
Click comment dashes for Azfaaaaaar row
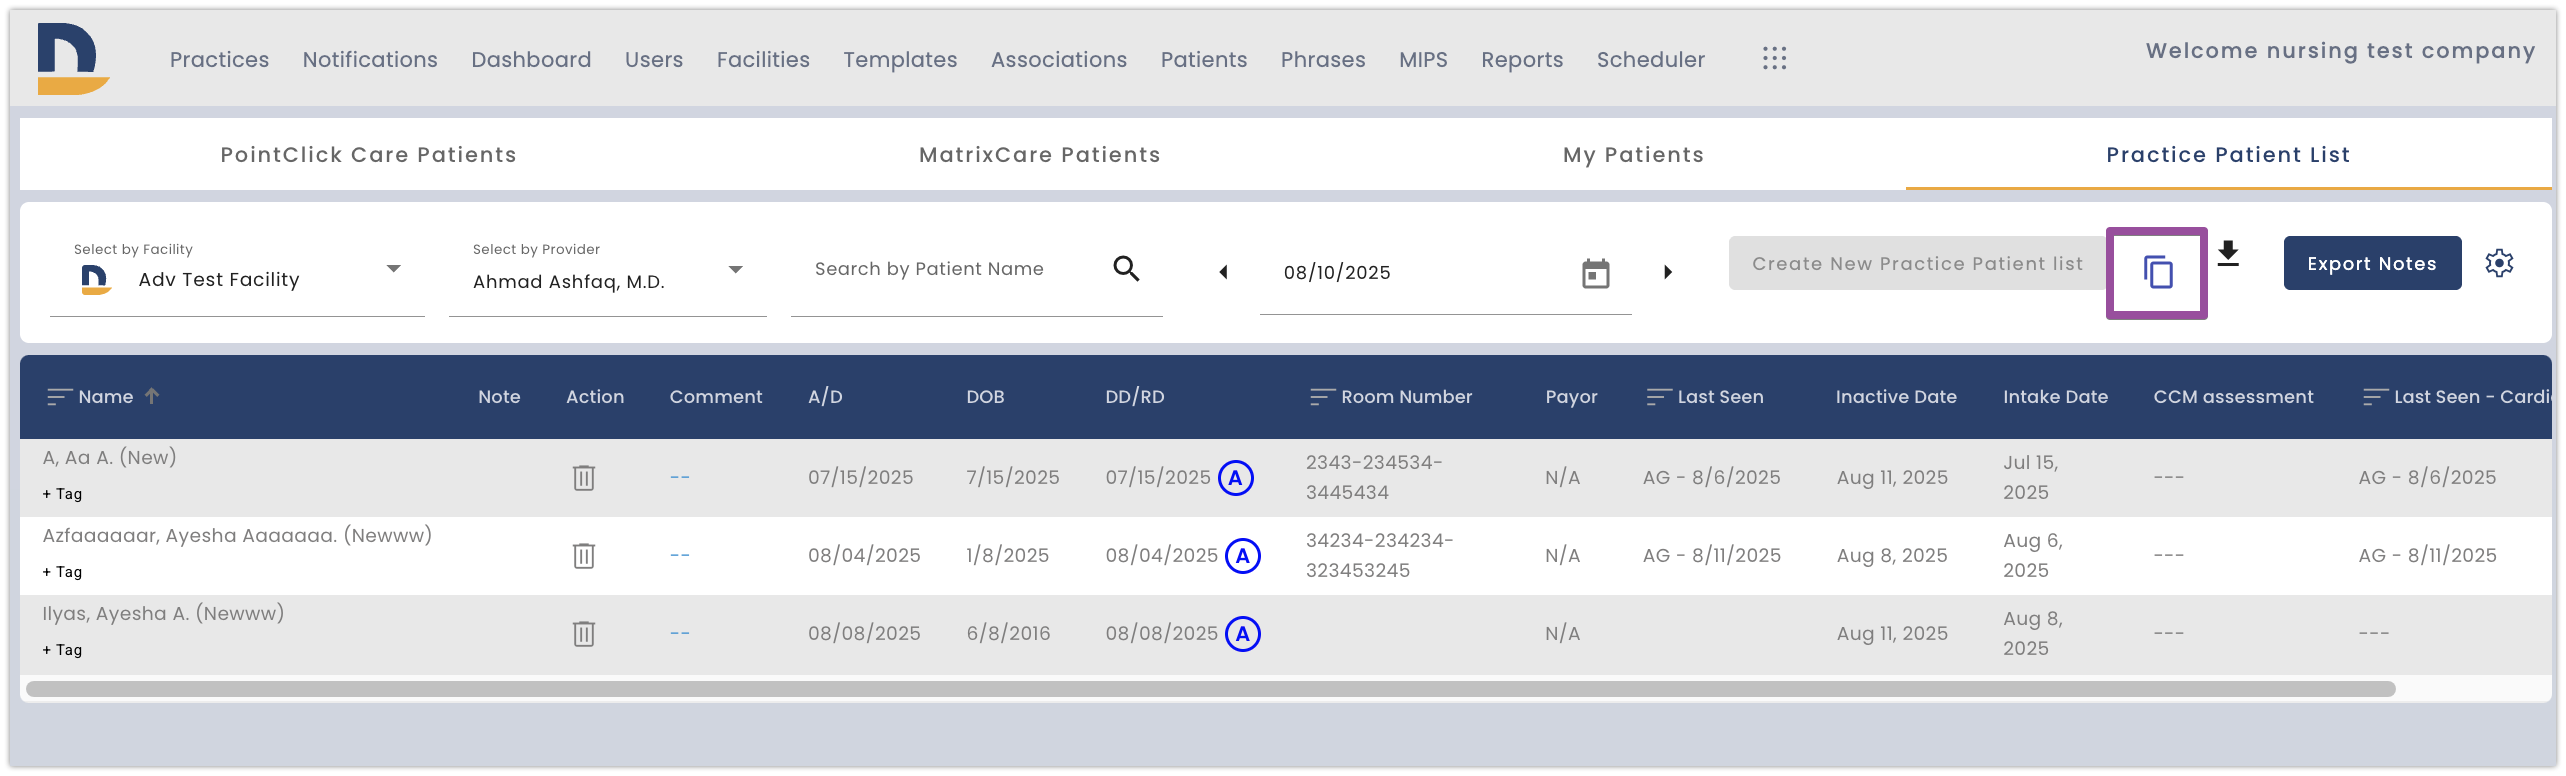coord(680,555)
